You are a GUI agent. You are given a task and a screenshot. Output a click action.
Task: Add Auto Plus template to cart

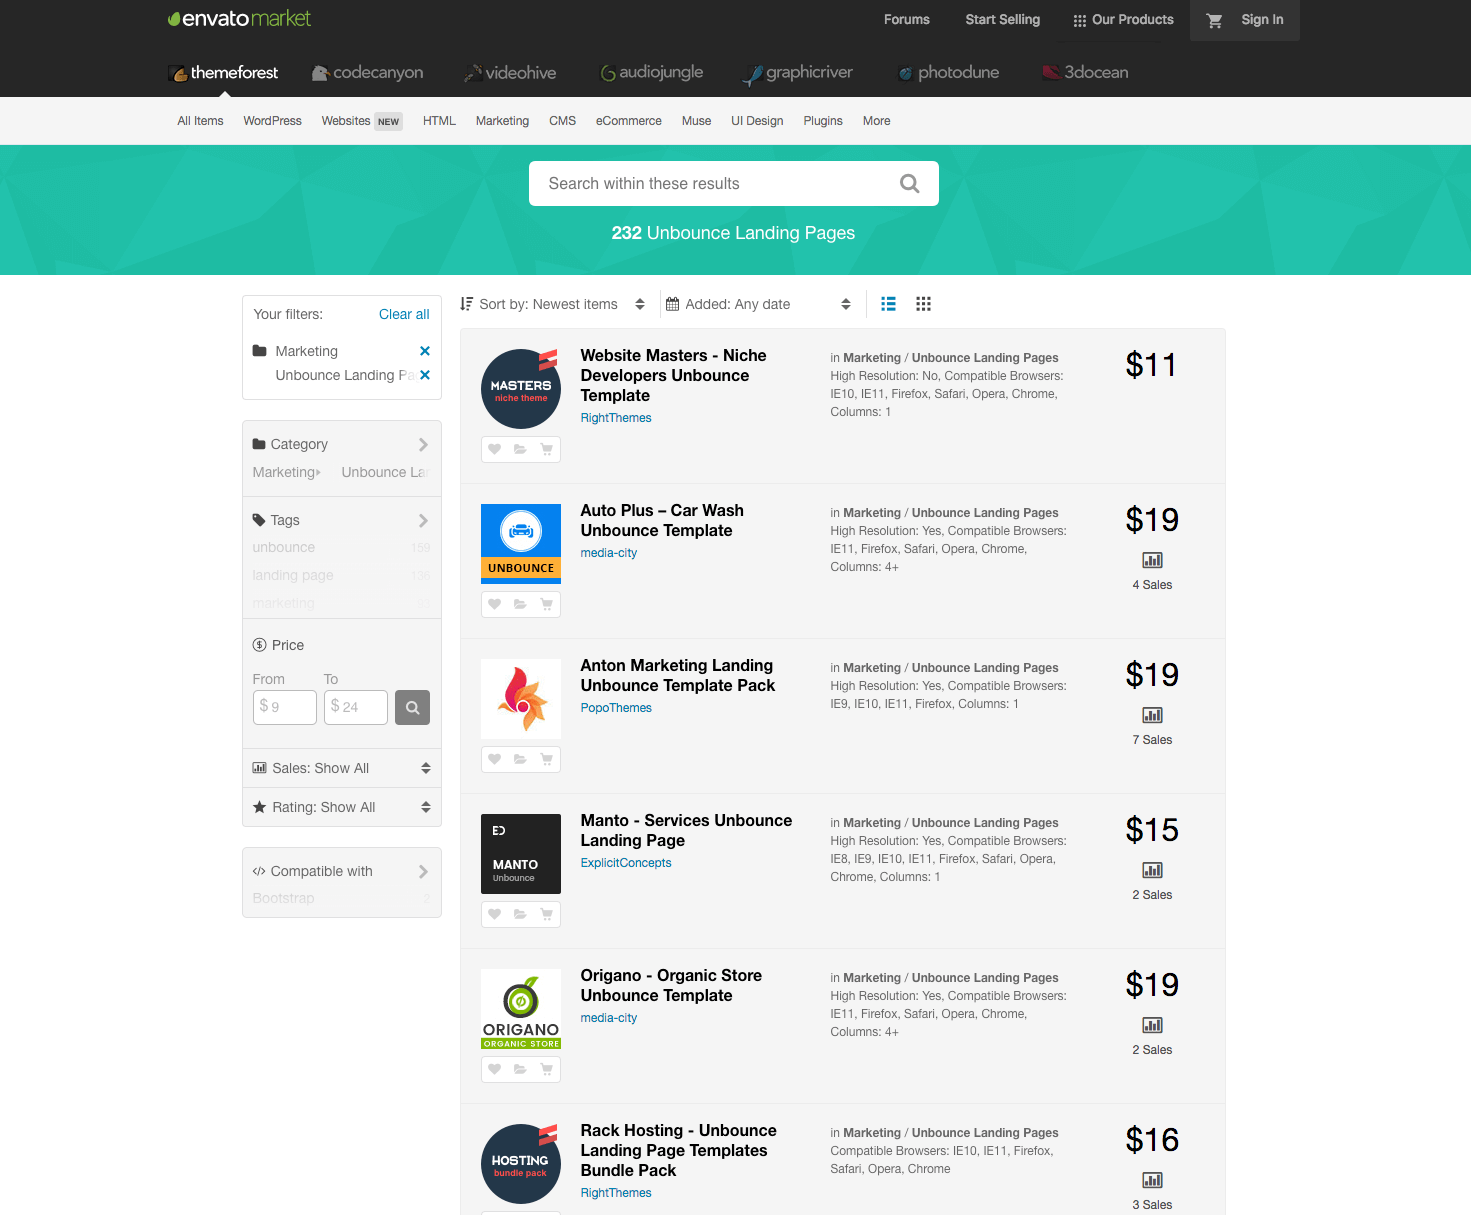(x=547, y=605)
